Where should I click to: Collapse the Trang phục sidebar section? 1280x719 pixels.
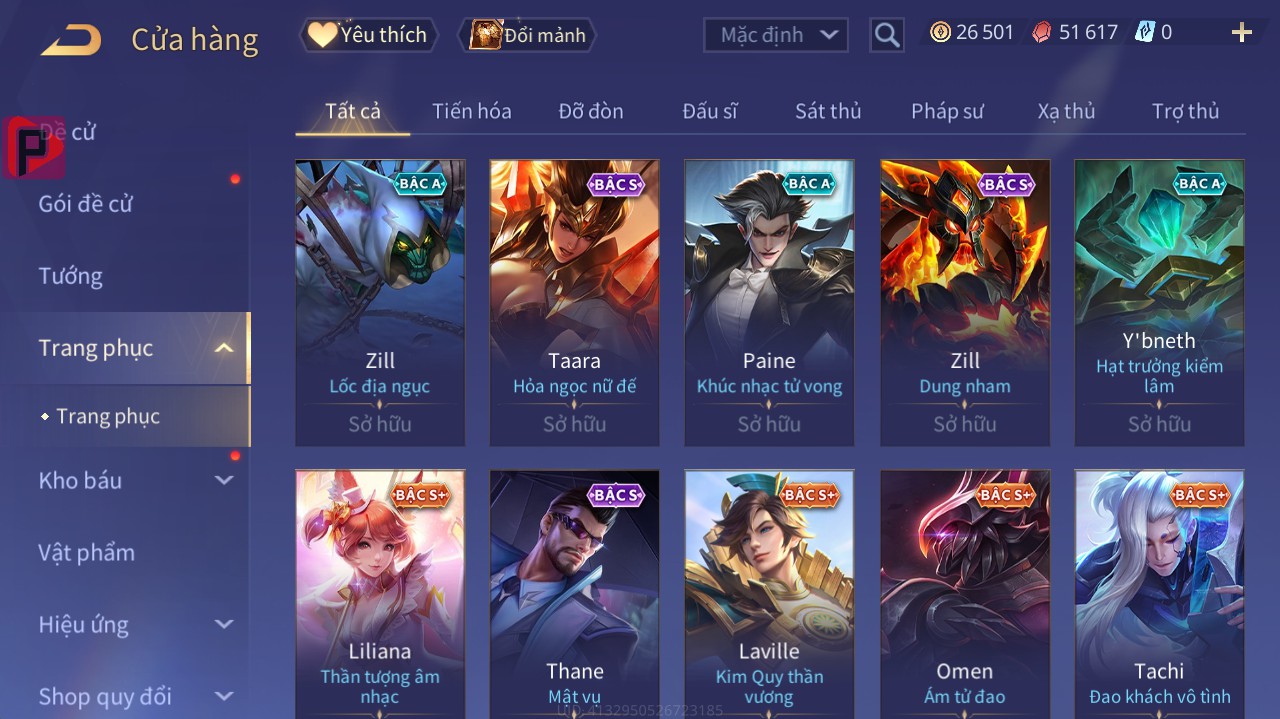[x=224, y=348]
